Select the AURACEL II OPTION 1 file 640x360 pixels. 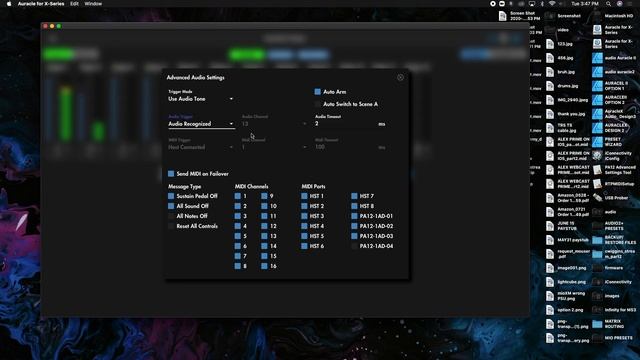[x=597, y=86]
